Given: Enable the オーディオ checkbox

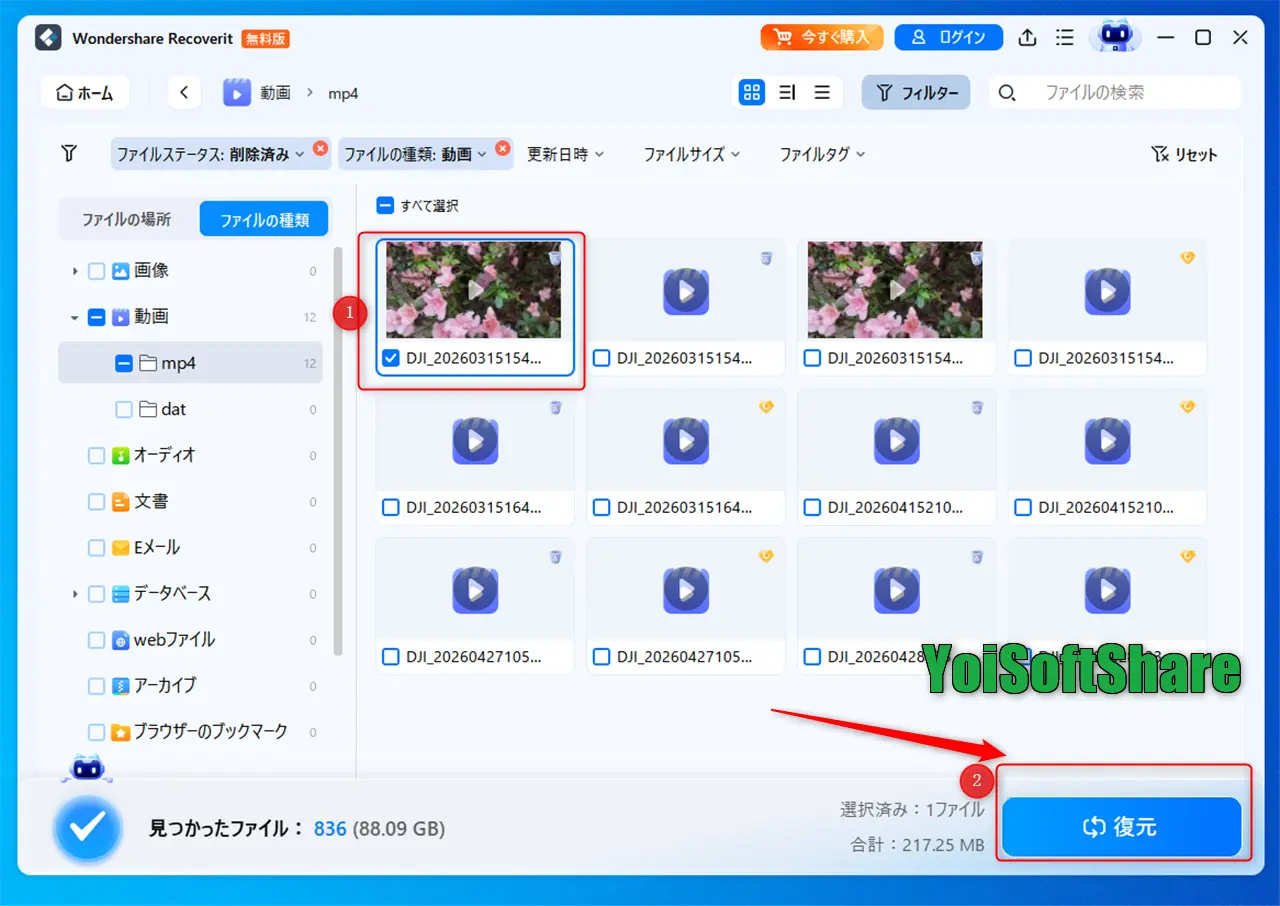Looking at the screenshot, I should 97,455.
